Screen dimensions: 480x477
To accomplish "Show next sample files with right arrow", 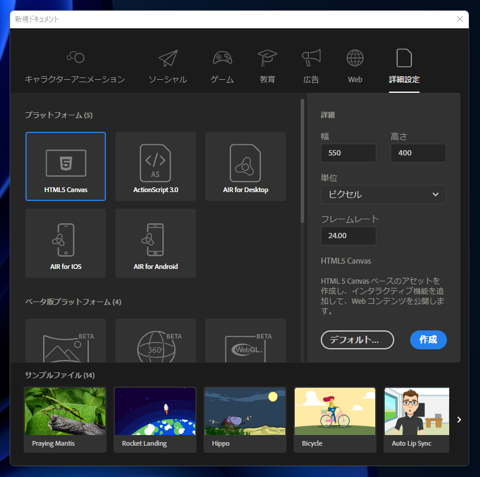I will pos(459,420).
